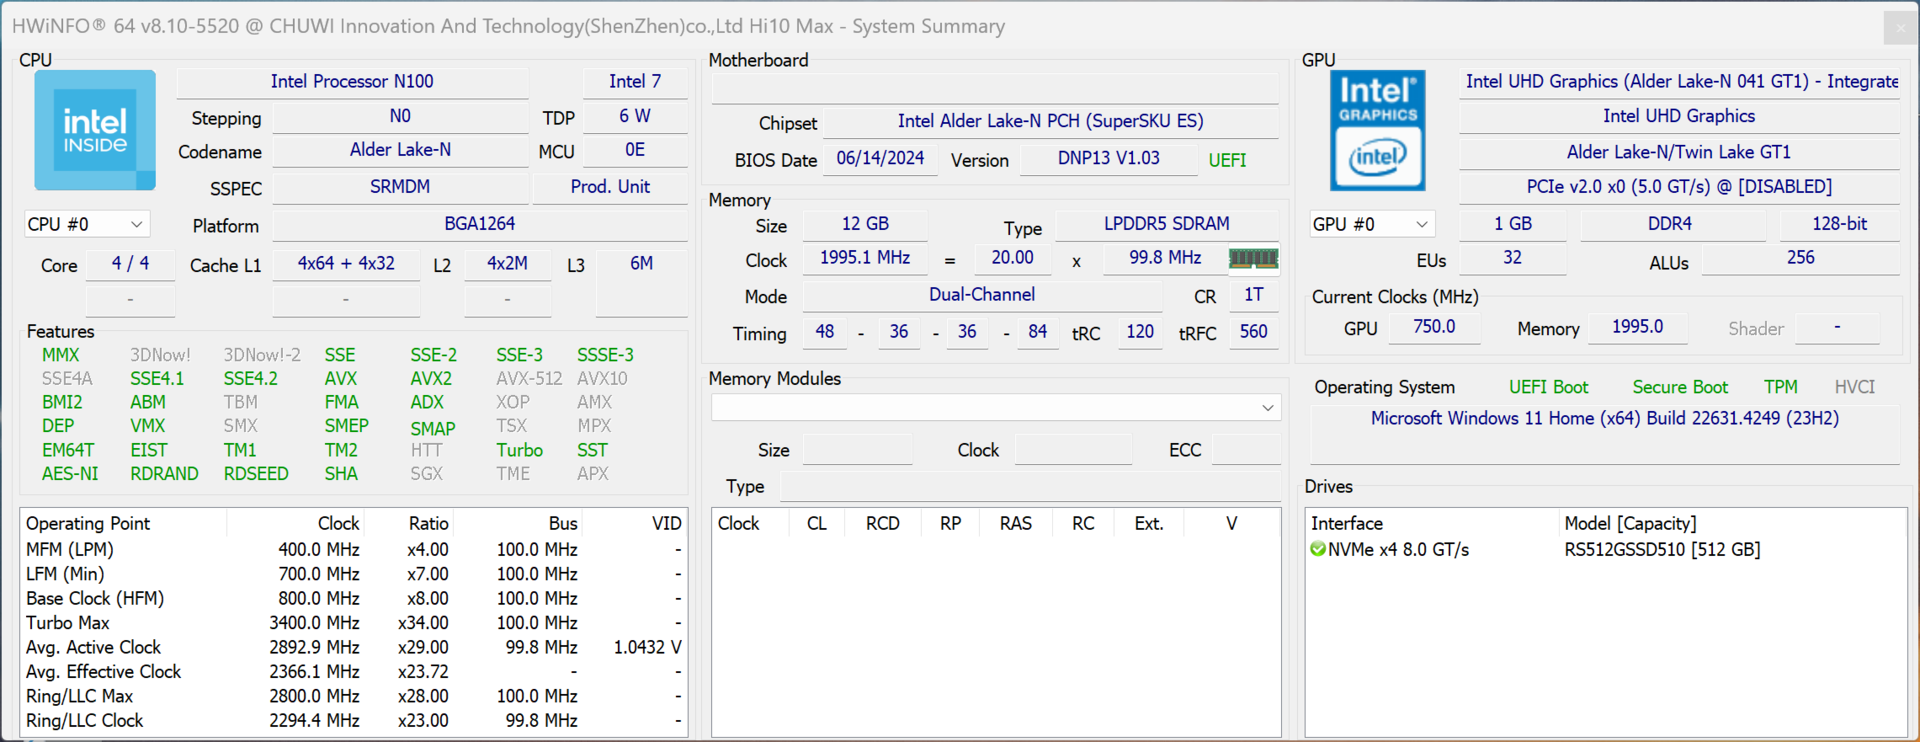
Task: Click the Secure Boot indicator label
Action: [x=1679, y=387]
